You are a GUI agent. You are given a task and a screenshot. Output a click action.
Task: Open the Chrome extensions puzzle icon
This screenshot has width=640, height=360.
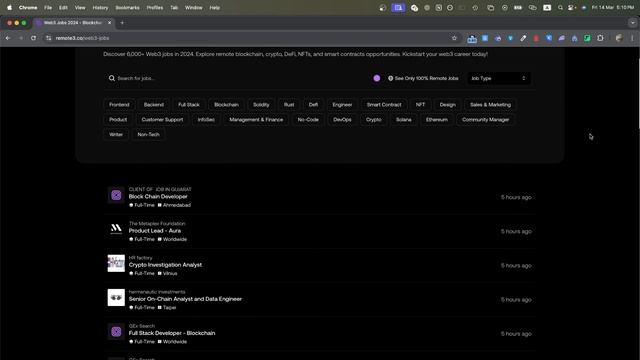click(600, 38)
